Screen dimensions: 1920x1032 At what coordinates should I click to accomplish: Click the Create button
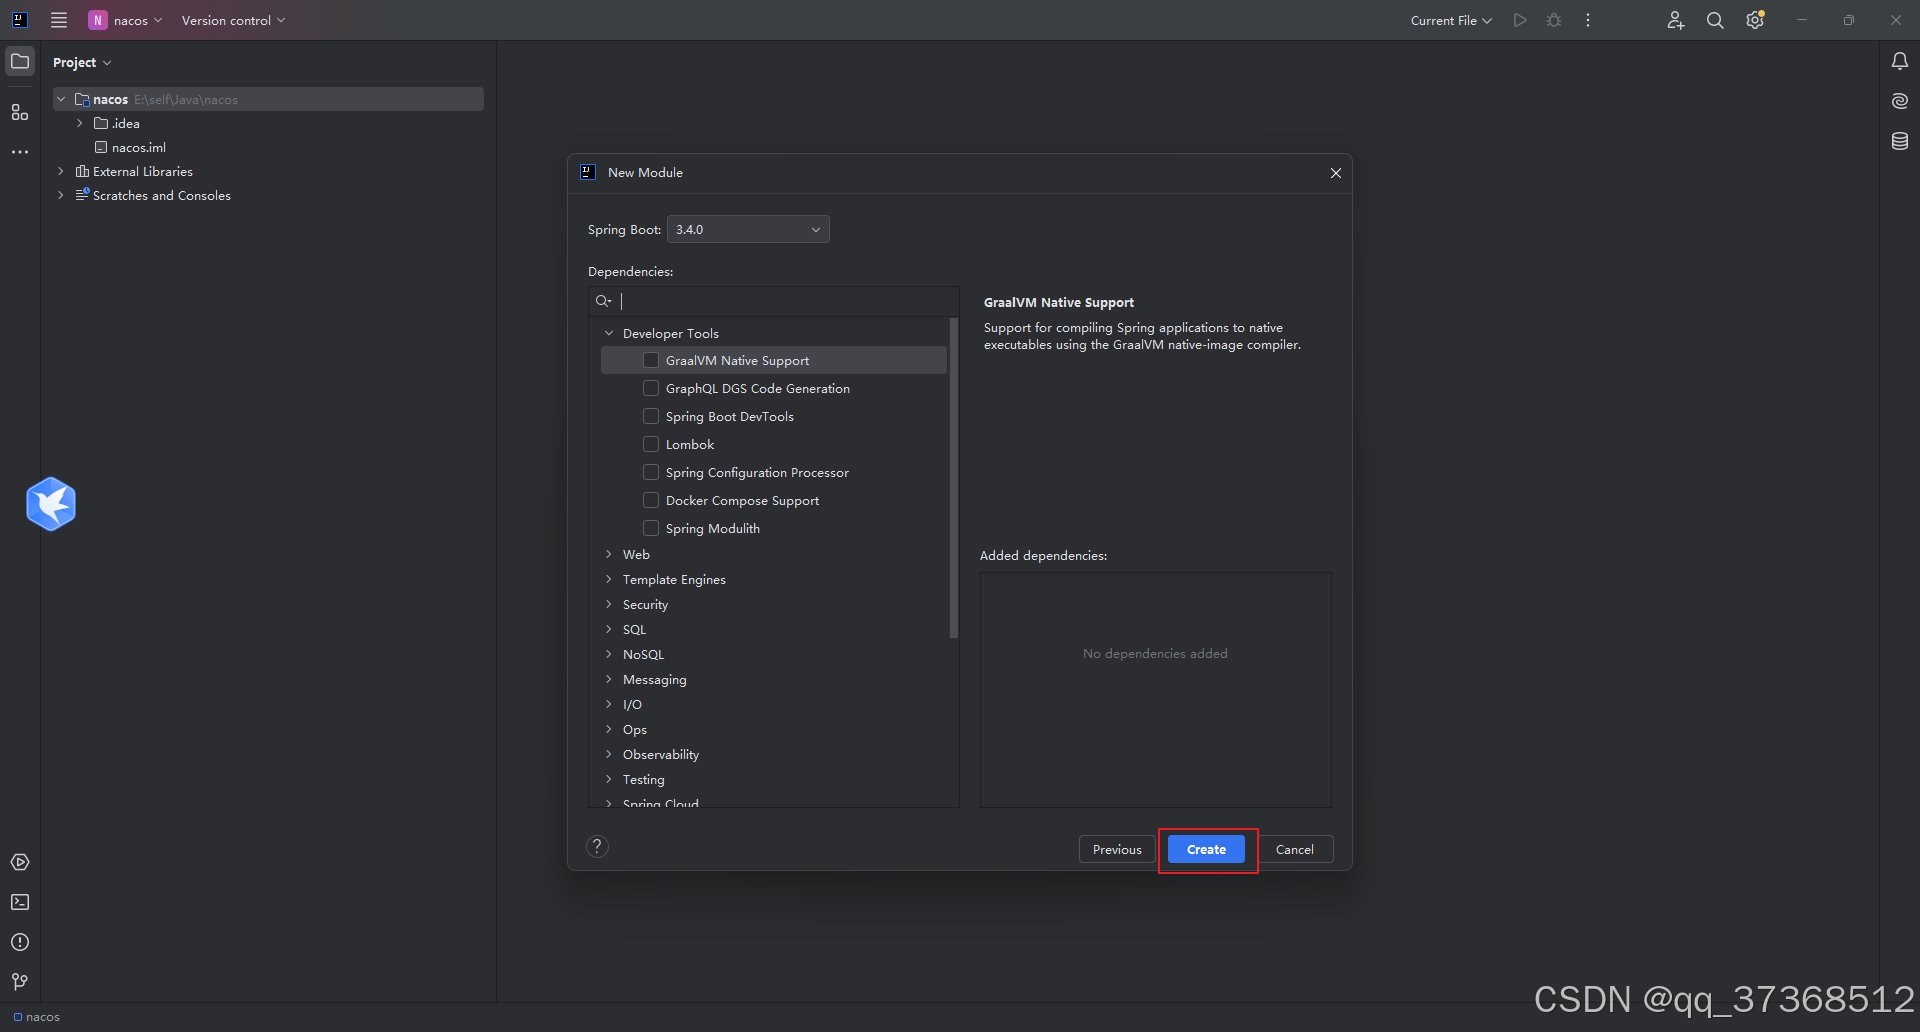point(1206,849)
